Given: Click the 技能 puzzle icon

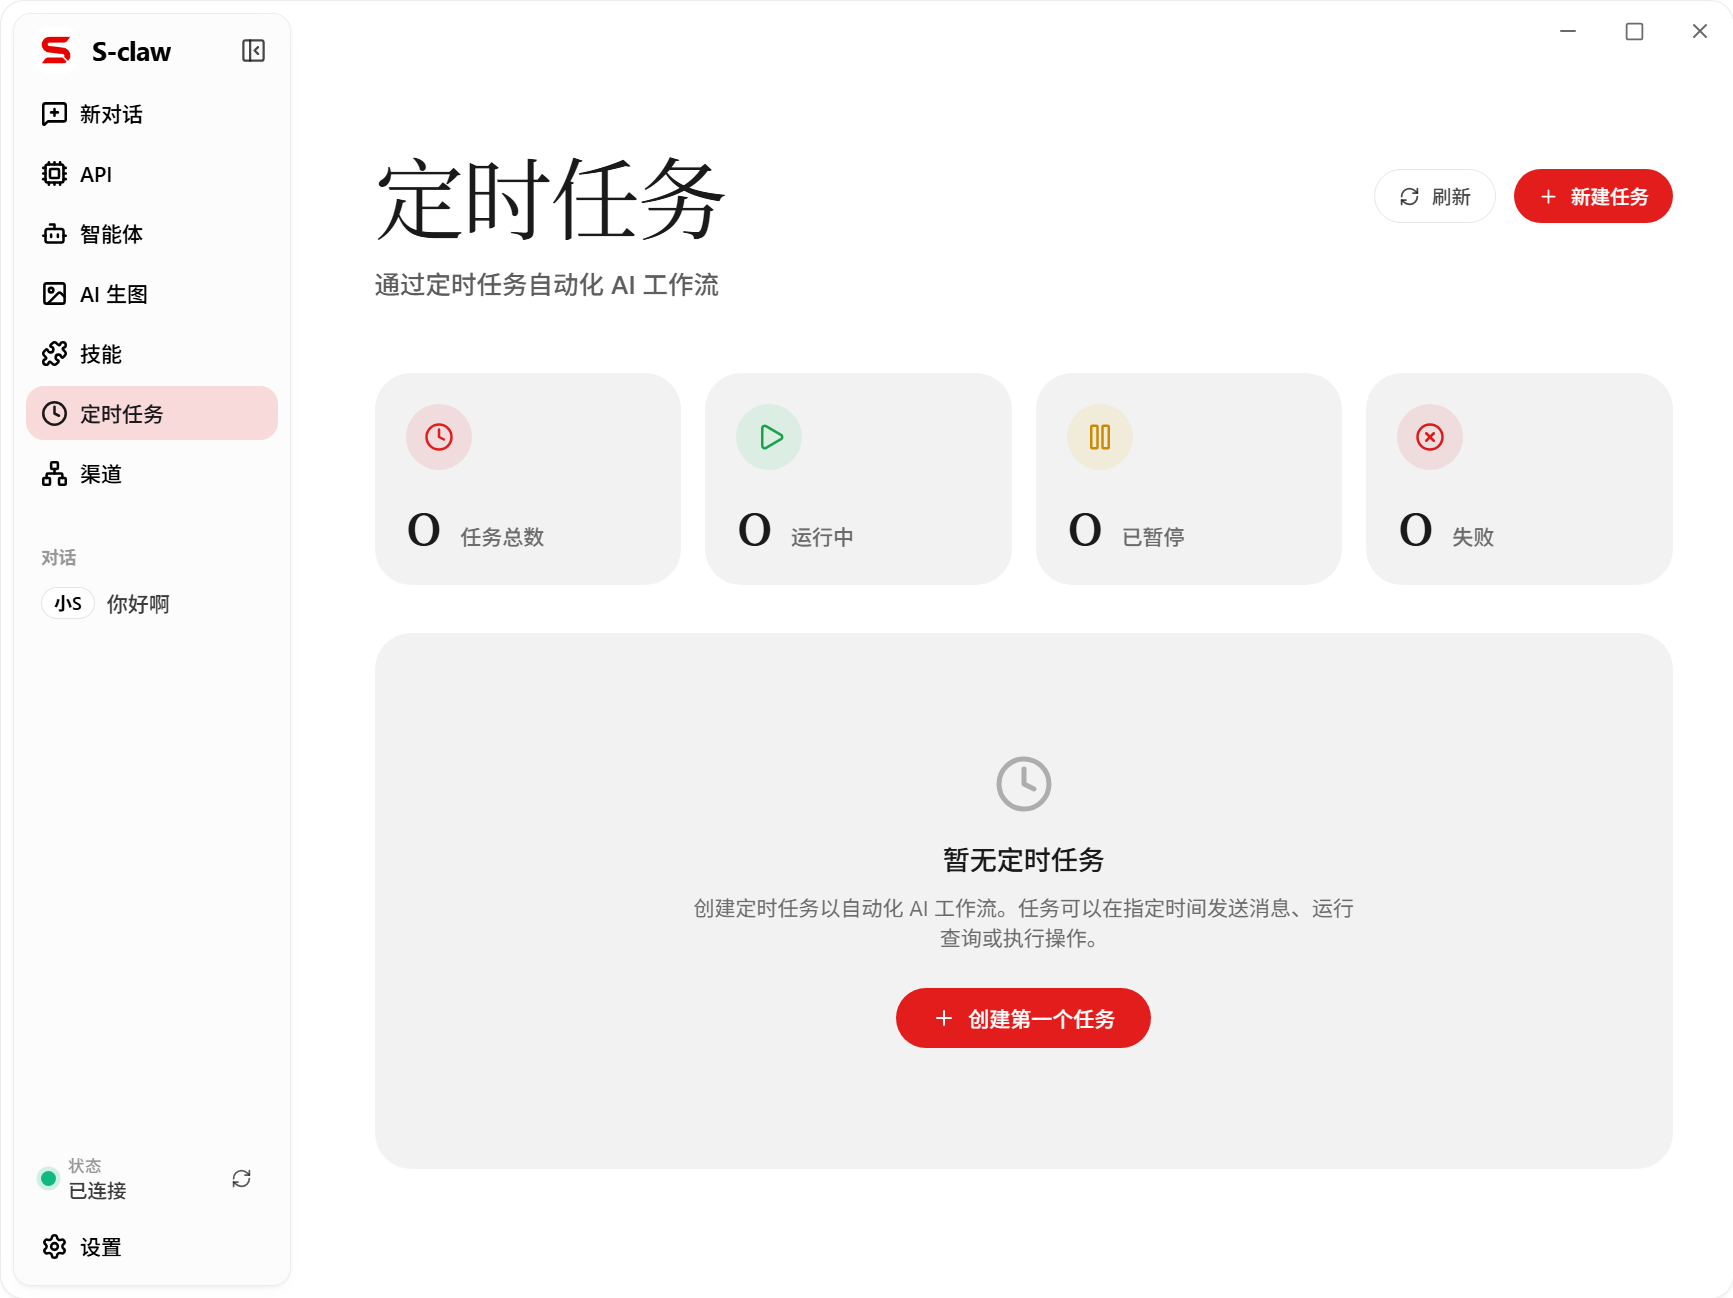Looking at the screenshot, I should (x=54, y=354).
